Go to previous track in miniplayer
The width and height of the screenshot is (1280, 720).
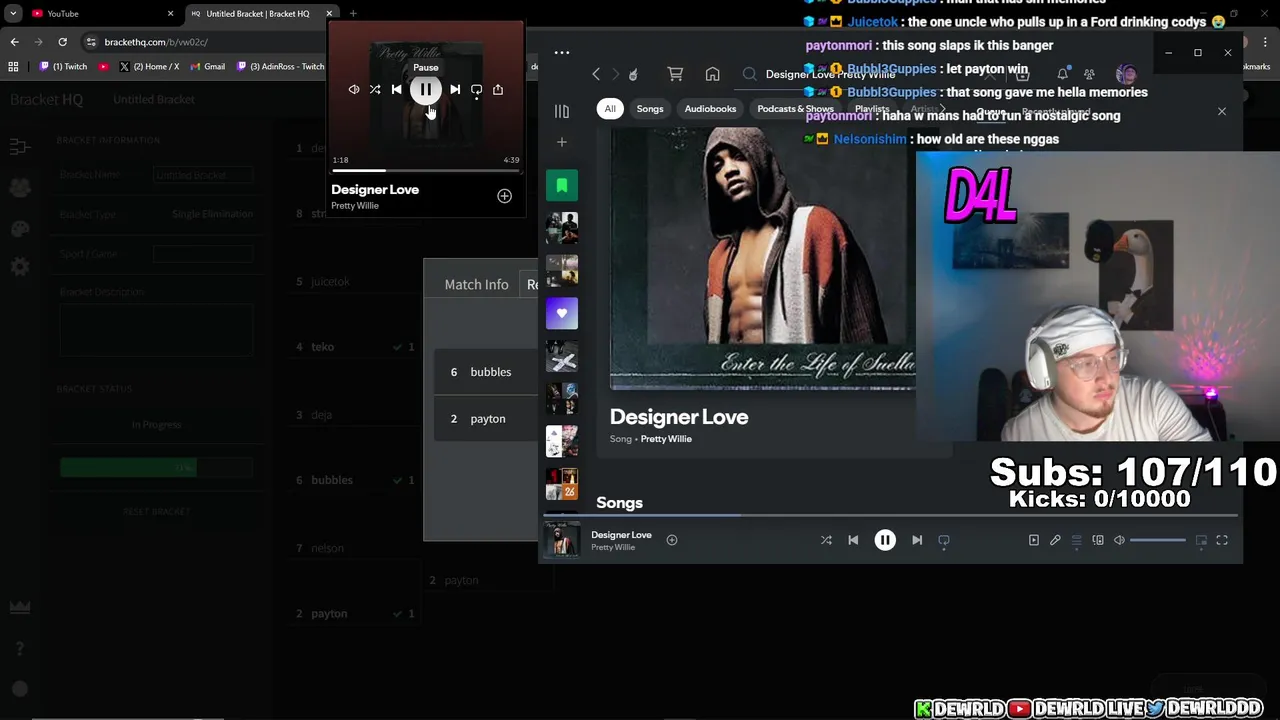point(396,90)
